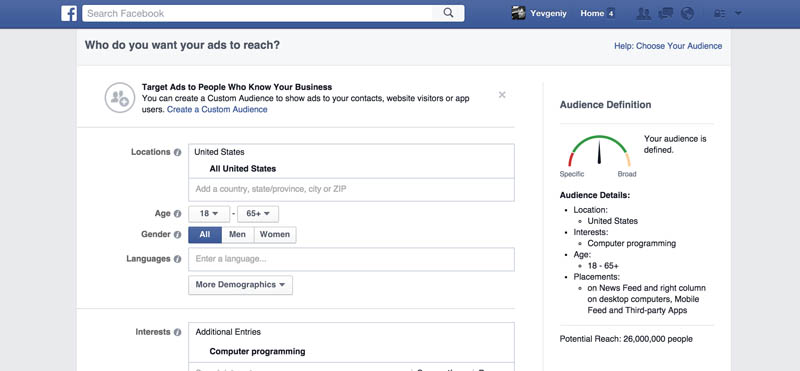Dismiss the Custom Audience tip
This screenshot has width=800, height=371.
(502, 95)
